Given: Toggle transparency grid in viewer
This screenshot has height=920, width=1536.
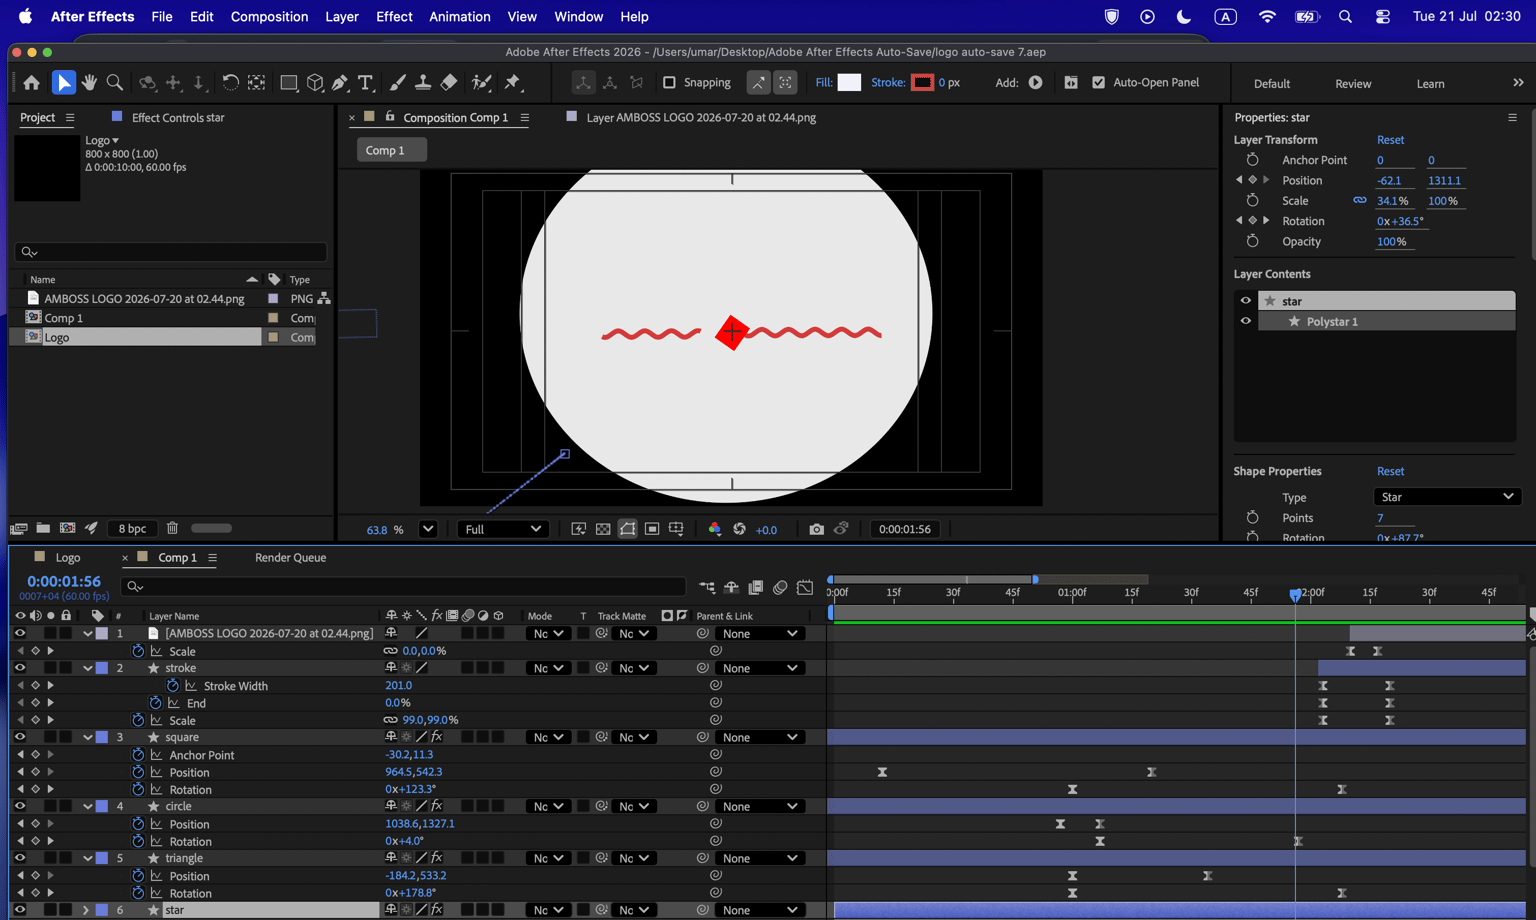Looking at the screenshot, I should [603, 529].
